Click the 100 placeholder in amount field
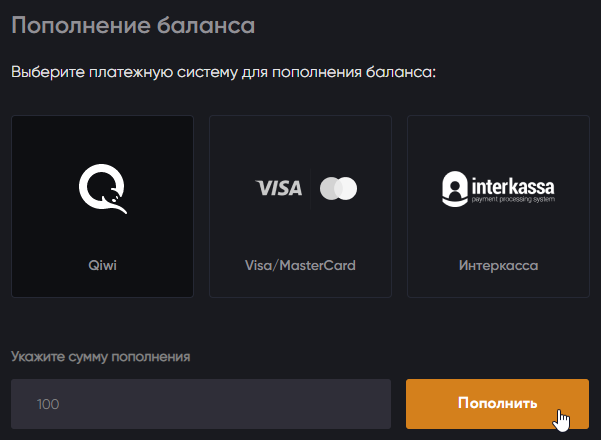Viewport: 601px width, 440px height. [48, 405]
